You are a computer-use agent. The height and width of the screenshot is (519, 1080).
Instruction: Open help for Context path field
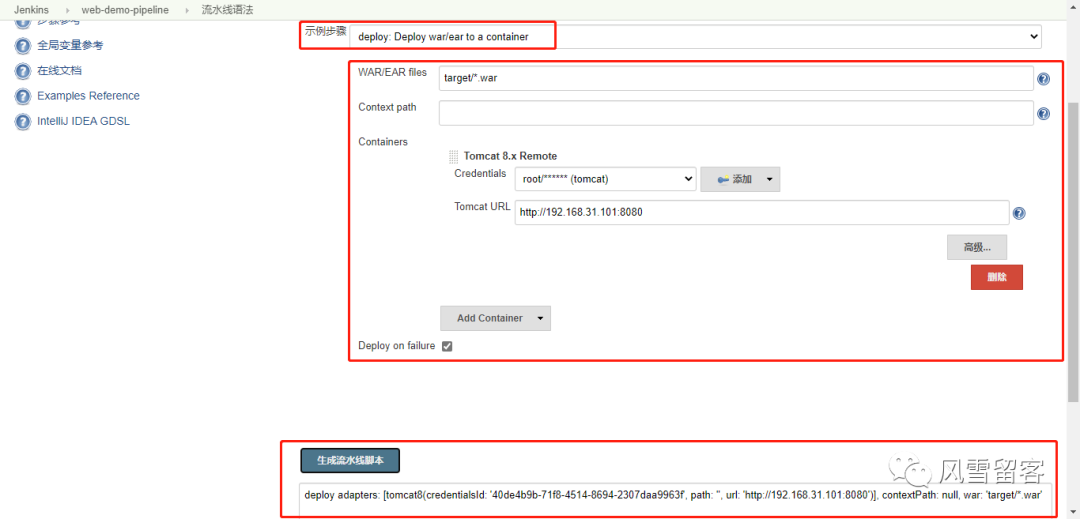point(1043,114)
